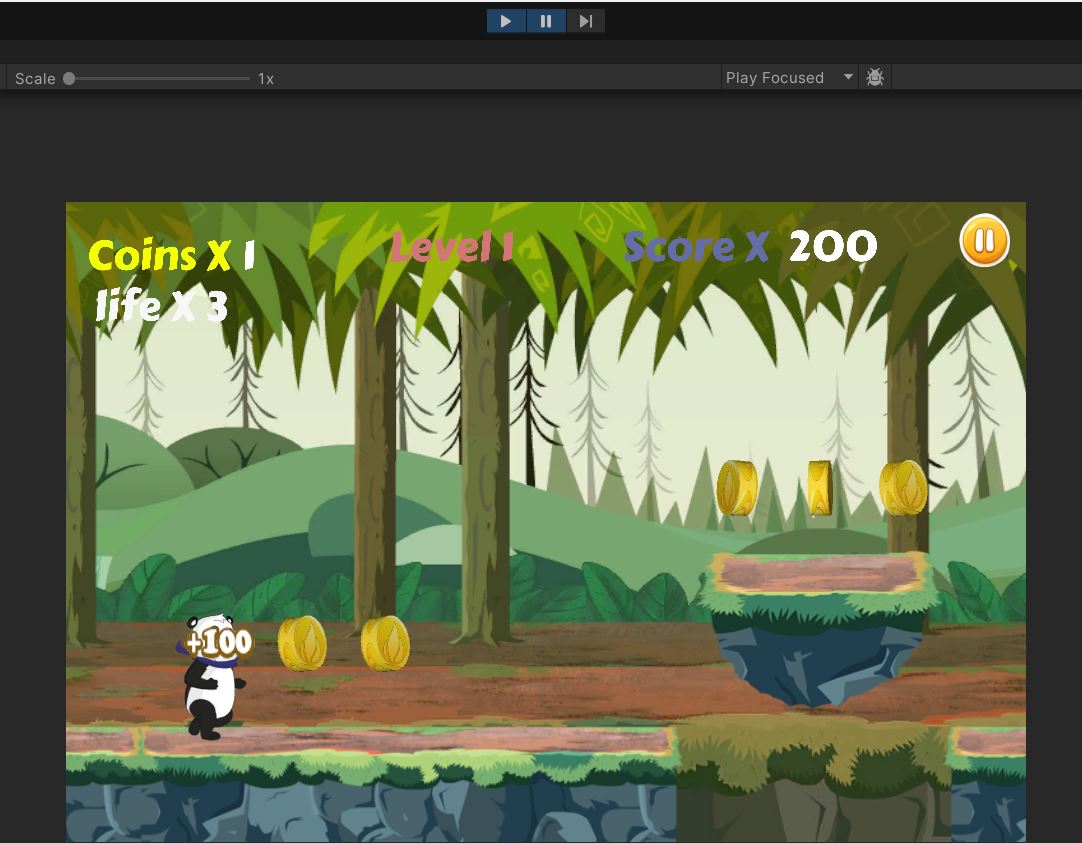
Task: Click the edge-on spinning coin above the platform
Action: point(820,488)
